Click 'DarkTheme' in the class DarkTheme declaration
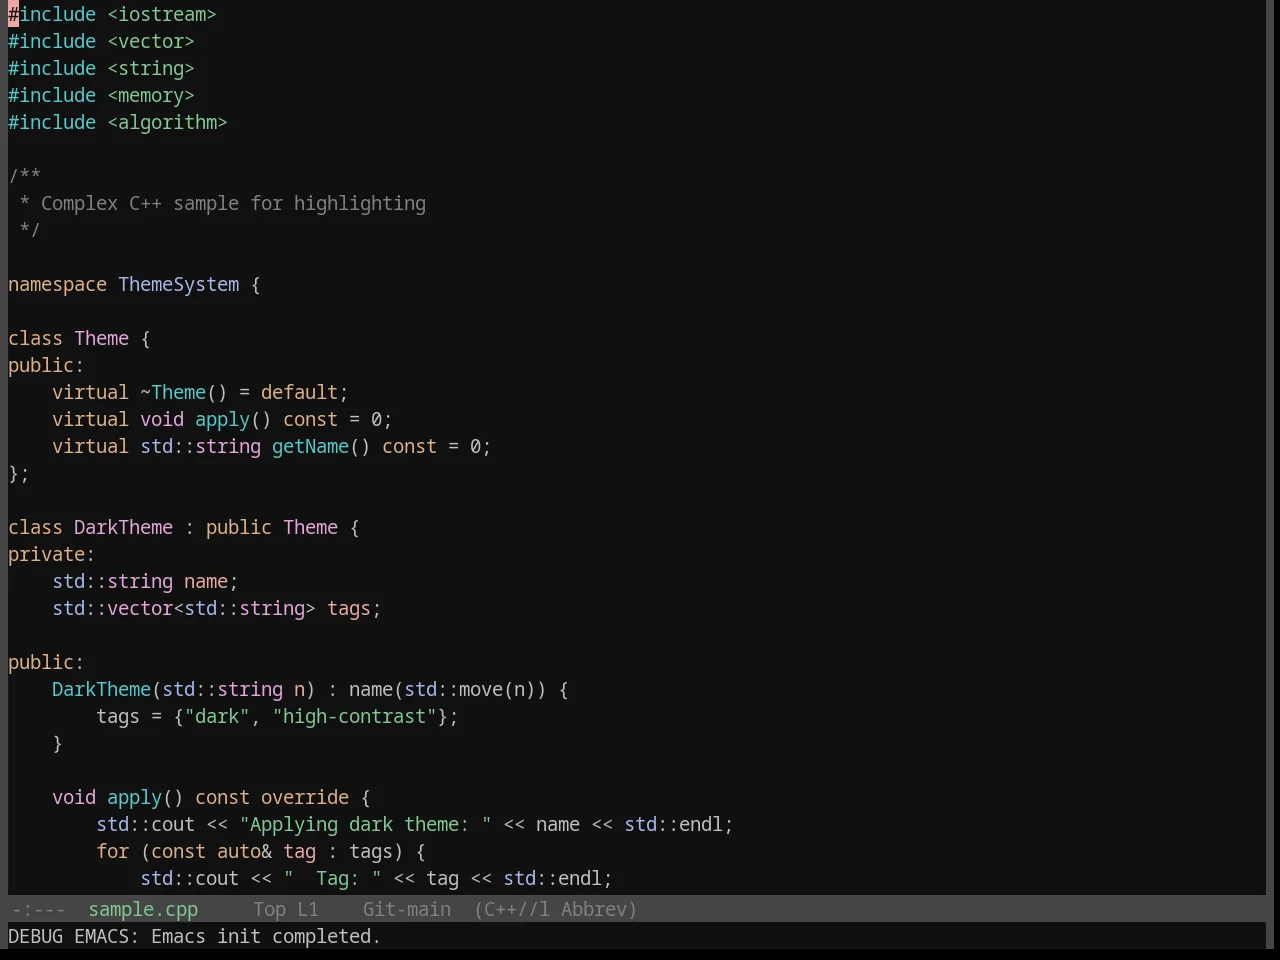Viewport: 1280px width, 960px height. (x=123, y=527)
